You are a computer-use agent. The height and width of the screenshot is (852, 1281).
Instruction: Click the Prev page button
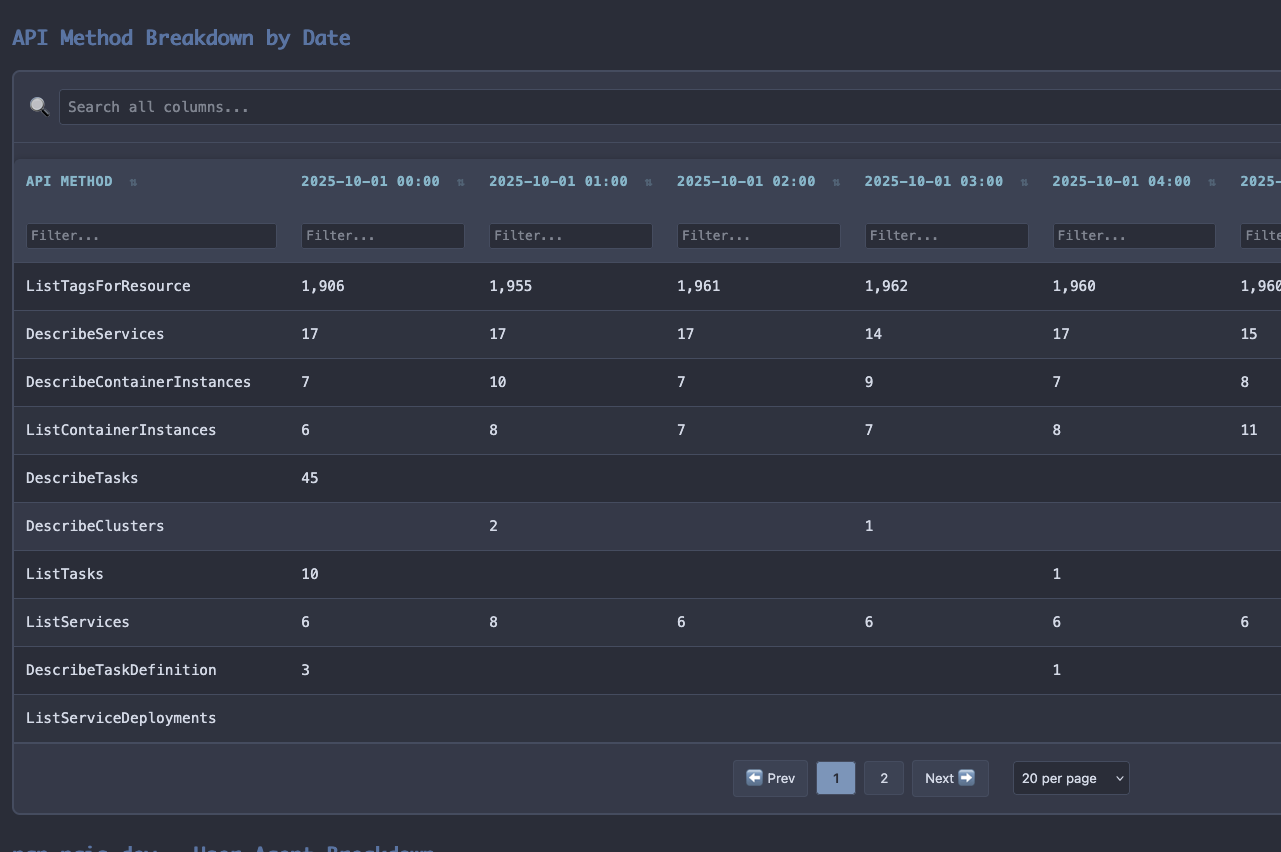coord(770,778)
